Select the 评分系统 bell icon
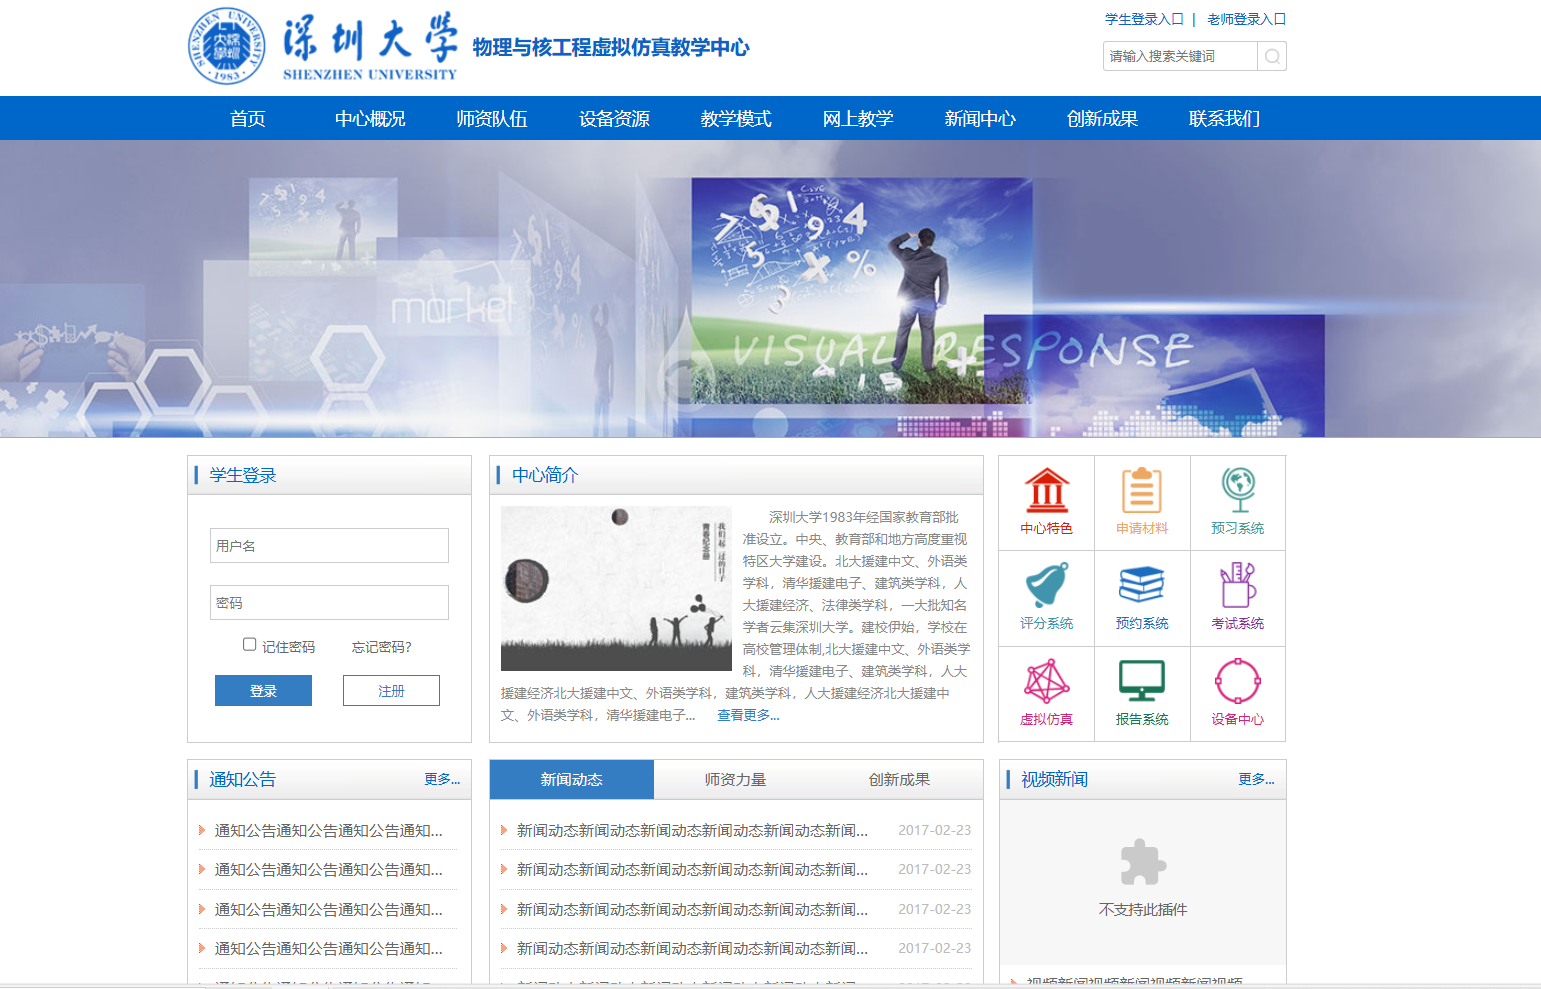Image resolution: width=1541 pixels, height=989 pixels. [1046, 598]
